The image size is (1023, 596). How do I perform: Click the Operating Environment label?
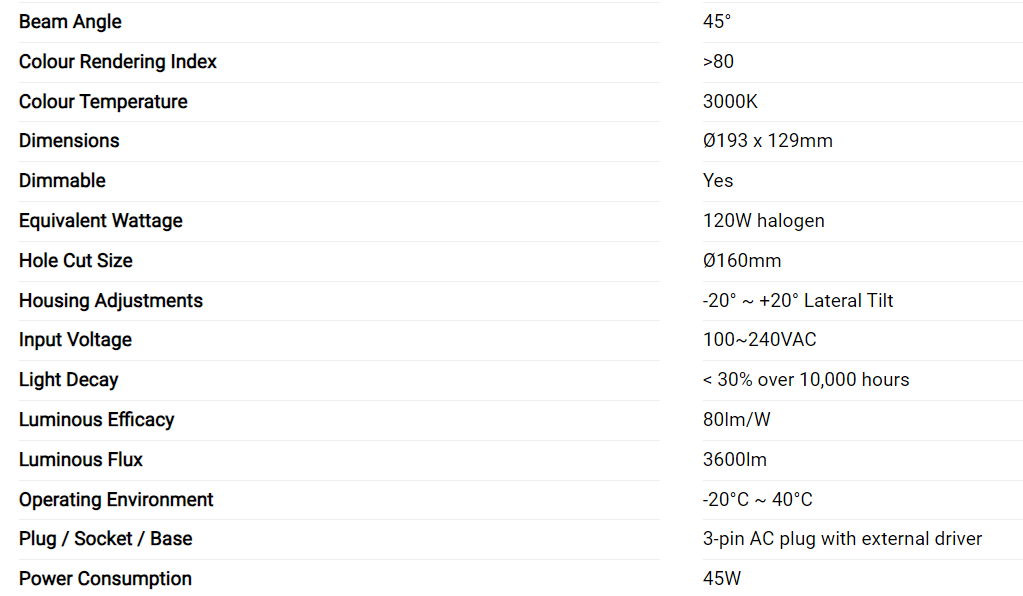pos(116,500)
